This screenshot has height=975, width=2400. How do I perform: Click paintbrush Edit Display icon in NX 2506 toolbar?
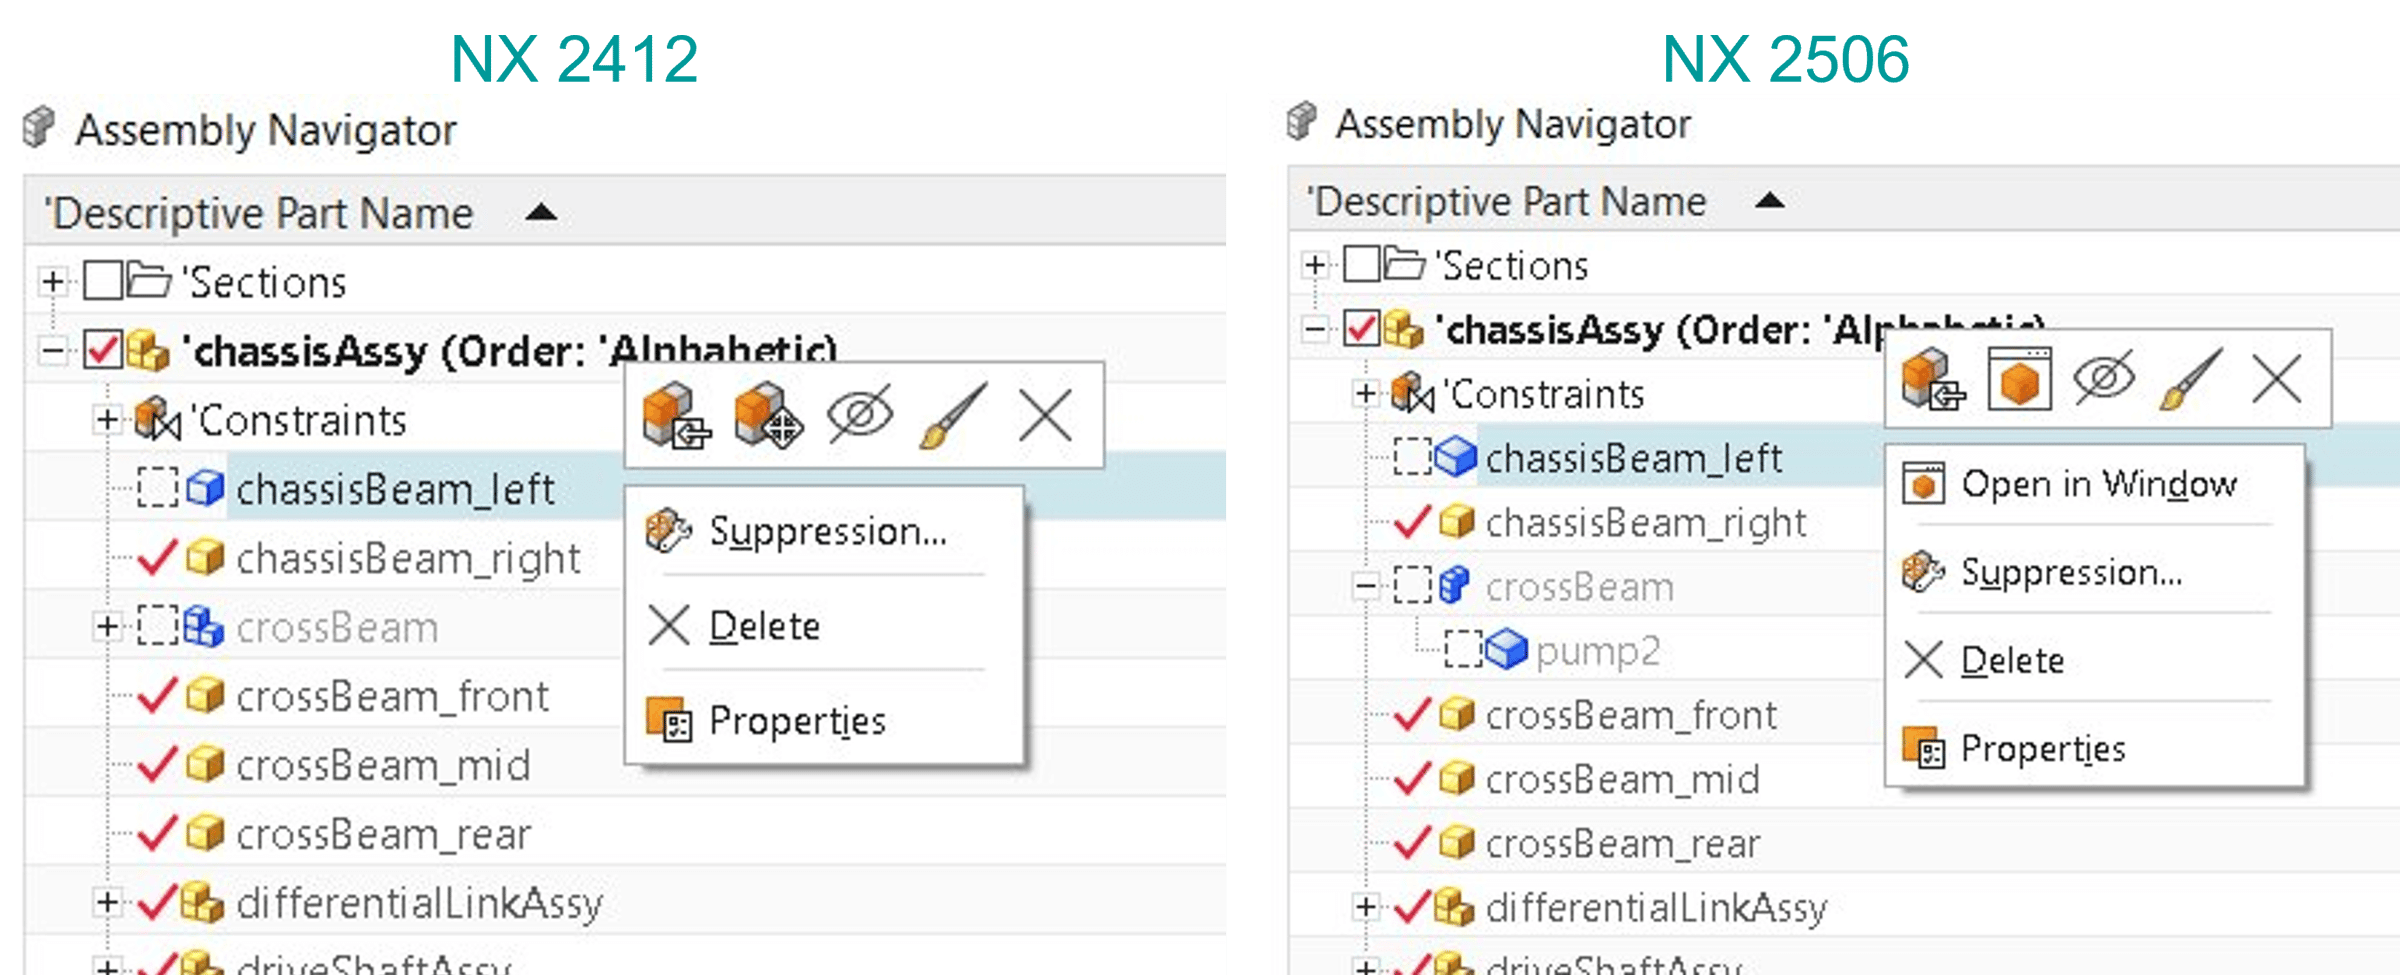[2191, 379]
